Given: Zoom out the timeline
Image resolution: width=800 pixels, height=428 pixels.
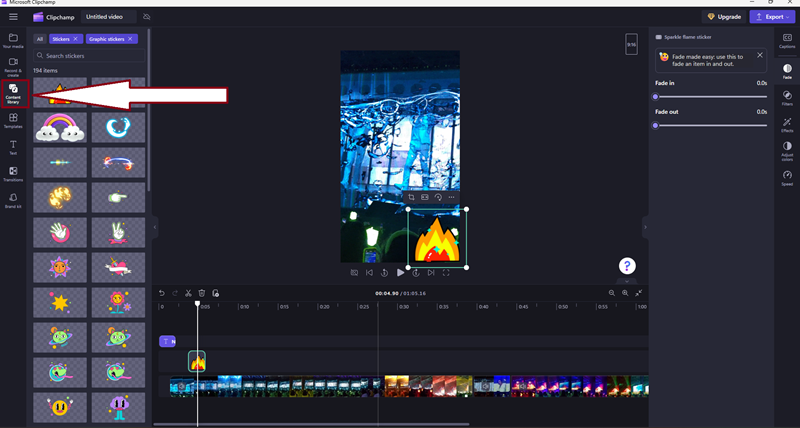Looking at the screenshot, I should [x=612, y=293].
